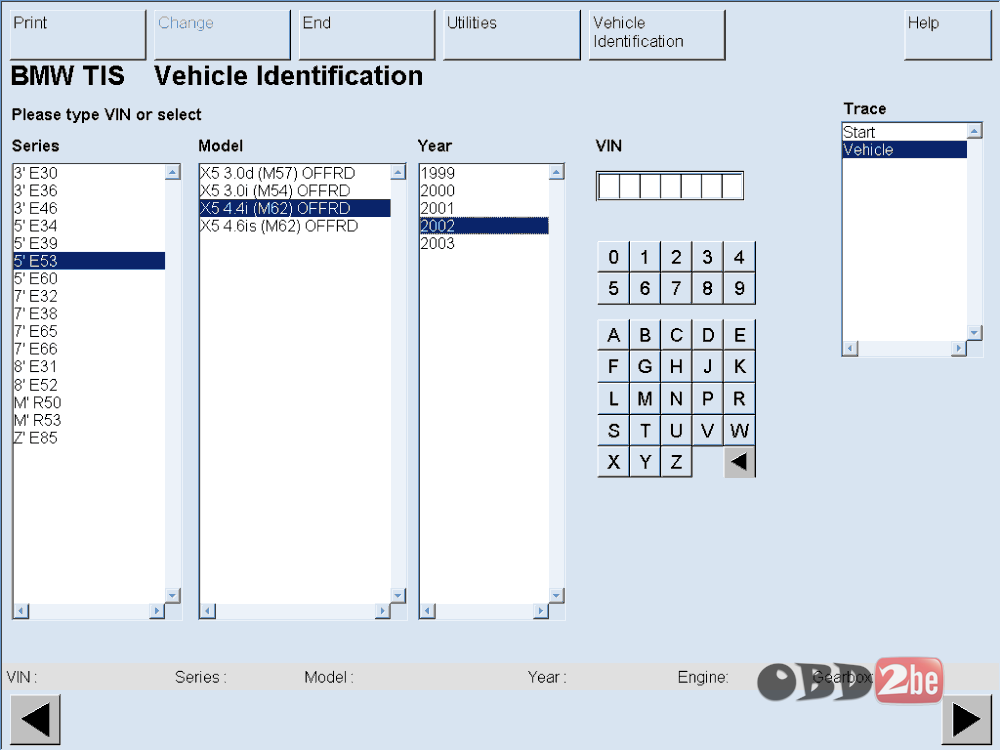Click Model list horizontal scroll-left arrow
Viewport: 1000px width, 750px height.
pos(207,611)
